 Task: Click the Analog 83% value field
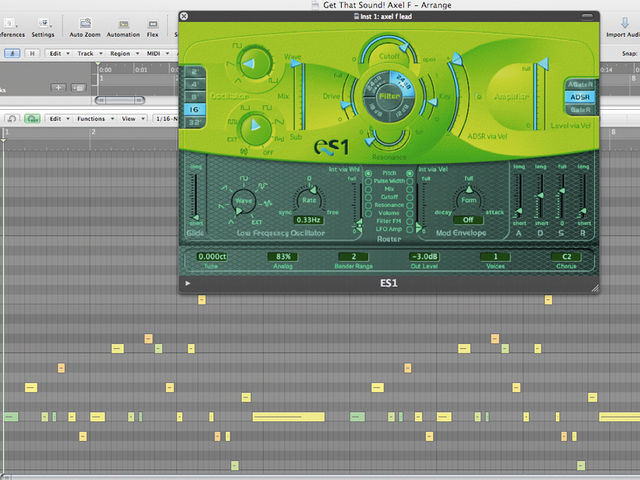(283, 257)
